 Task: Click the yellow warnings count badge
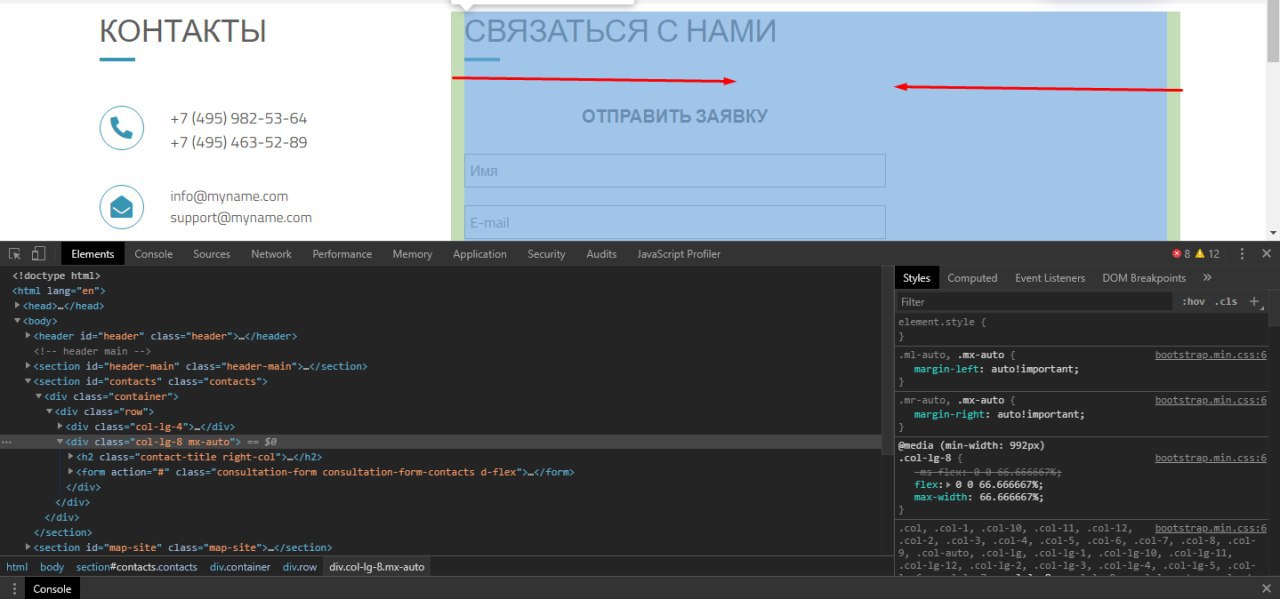(x=1208, y=254)
